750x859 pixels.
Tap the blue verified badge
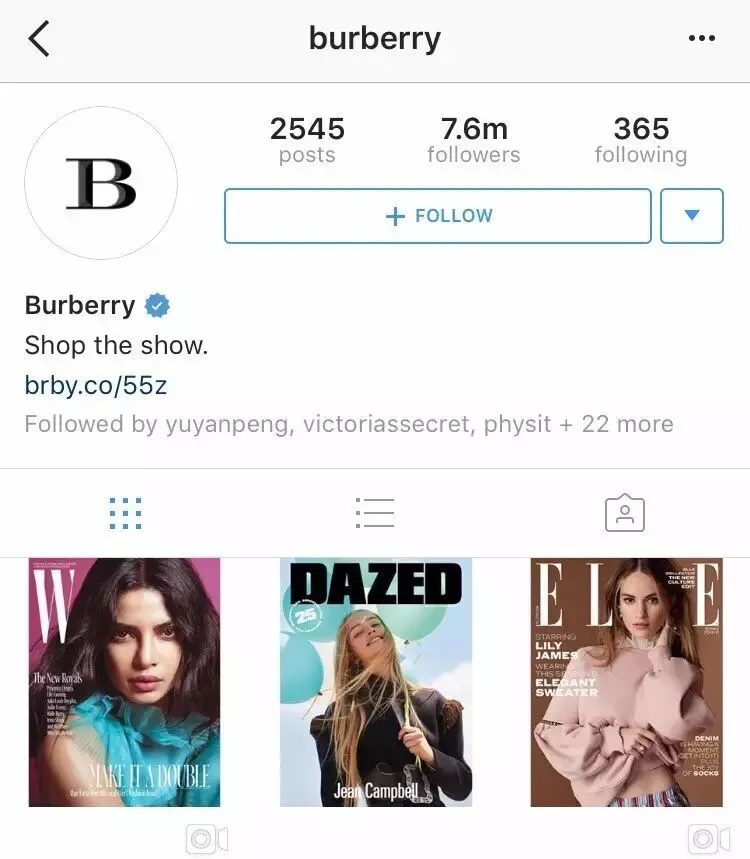[157, 306]
